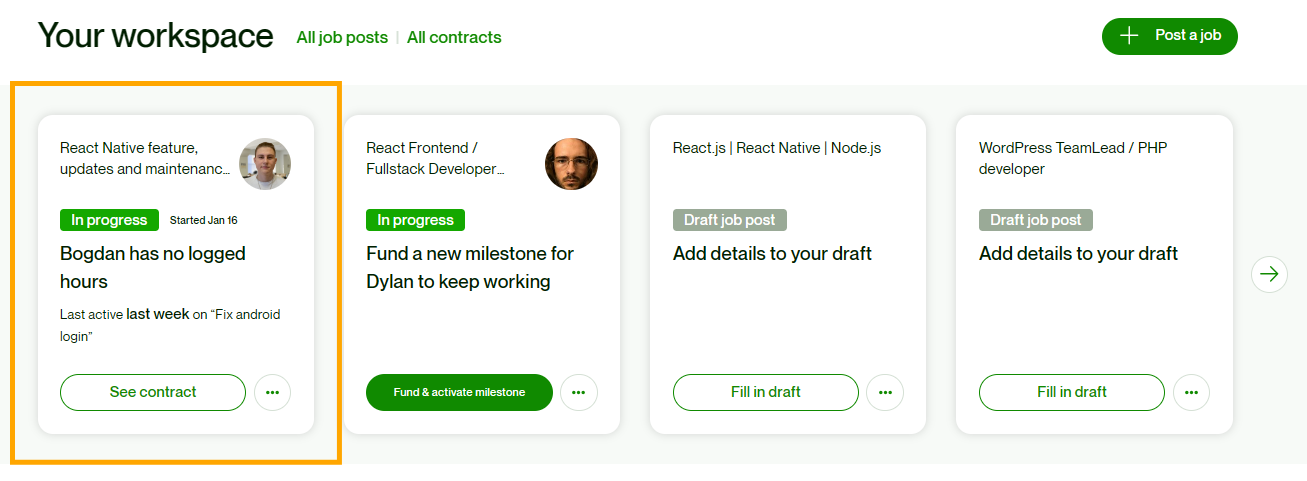The image size is (1307, 481).
Task: Click Dylan's profile photo
Action: point(571,164)
